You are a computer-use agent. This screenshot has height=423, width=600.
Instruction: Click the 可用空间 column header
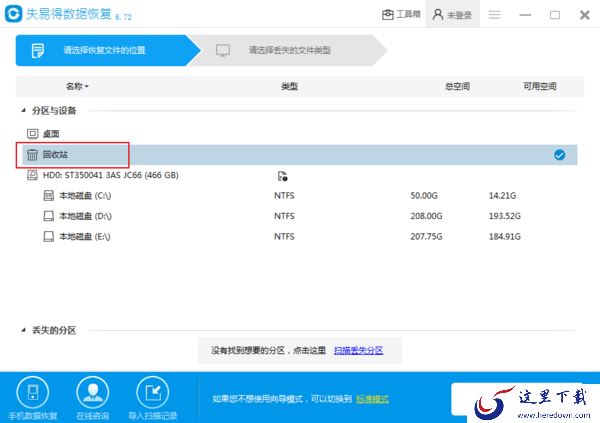pyautogui.click(x=540, y=86)
